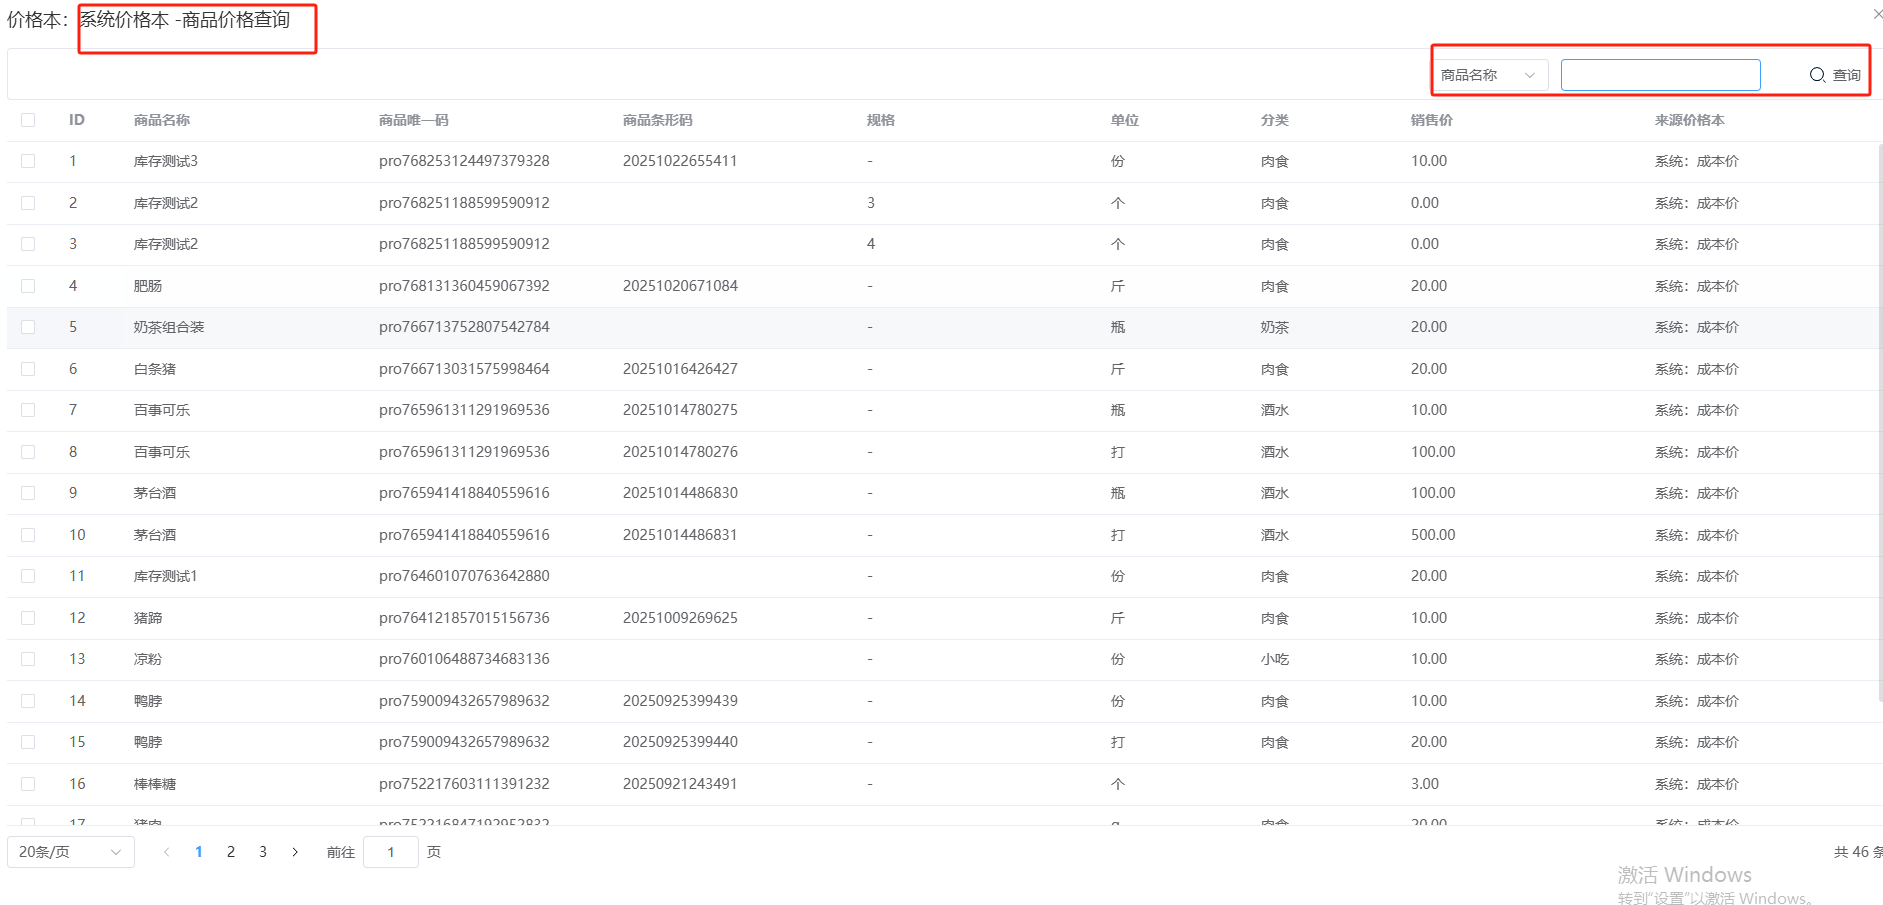Select checkbox for 棒棒糖 row
The width and height of the screenshot is (1883, 905).
coord(28,784)
